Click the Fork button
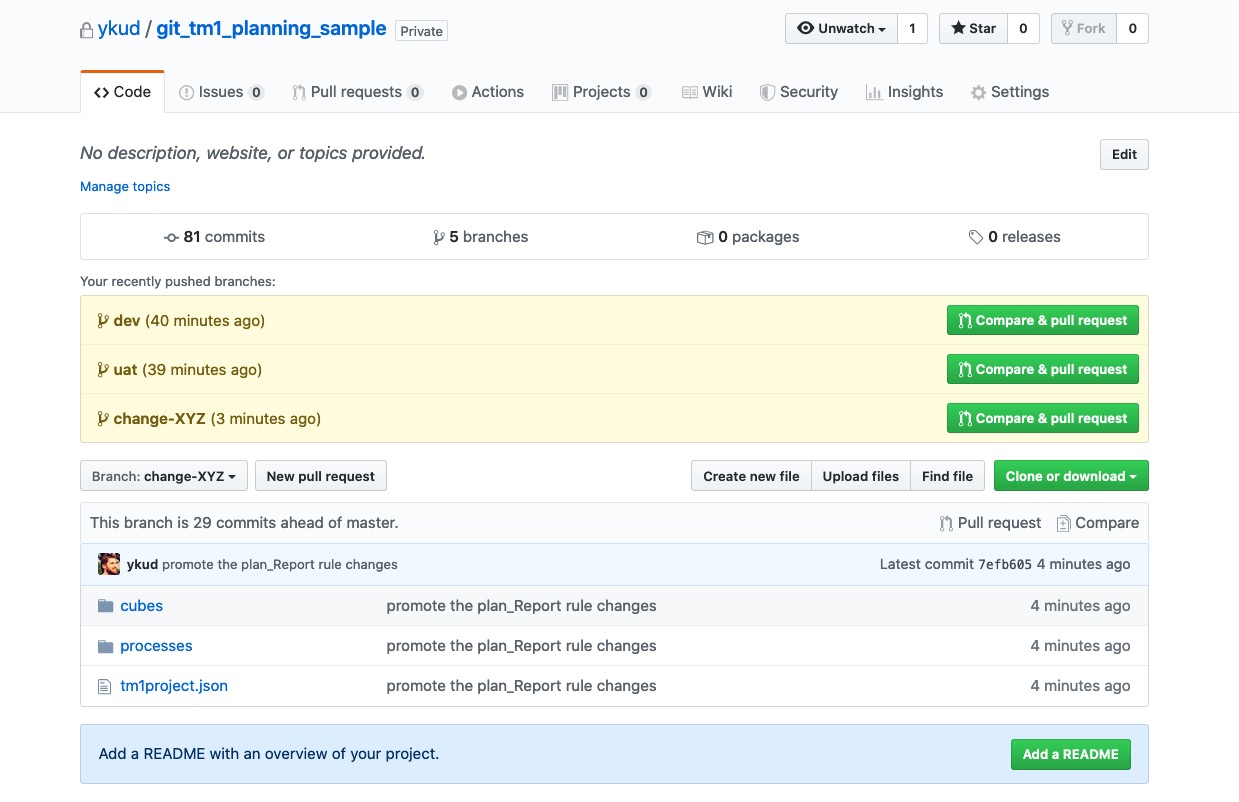This screenshot has height=802, width=1239. (x=1083, y=29)
